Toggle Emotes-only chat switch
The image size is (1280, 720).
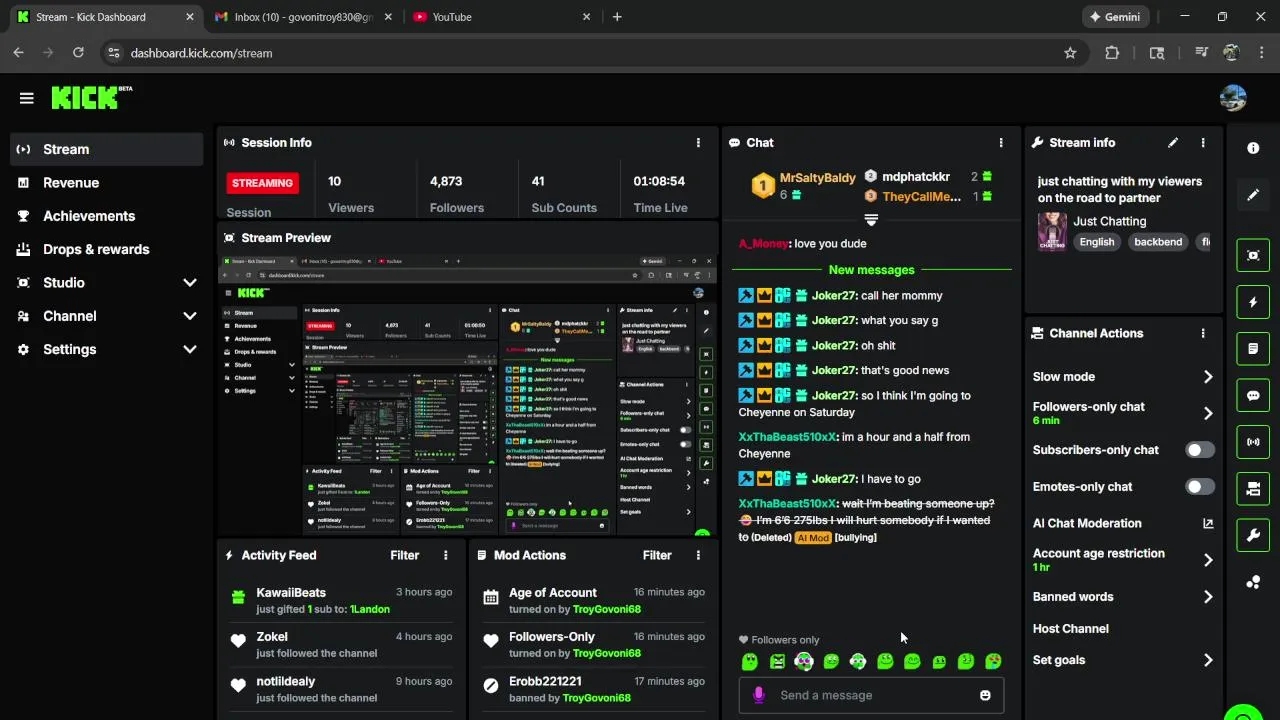tap(1200, 487)
